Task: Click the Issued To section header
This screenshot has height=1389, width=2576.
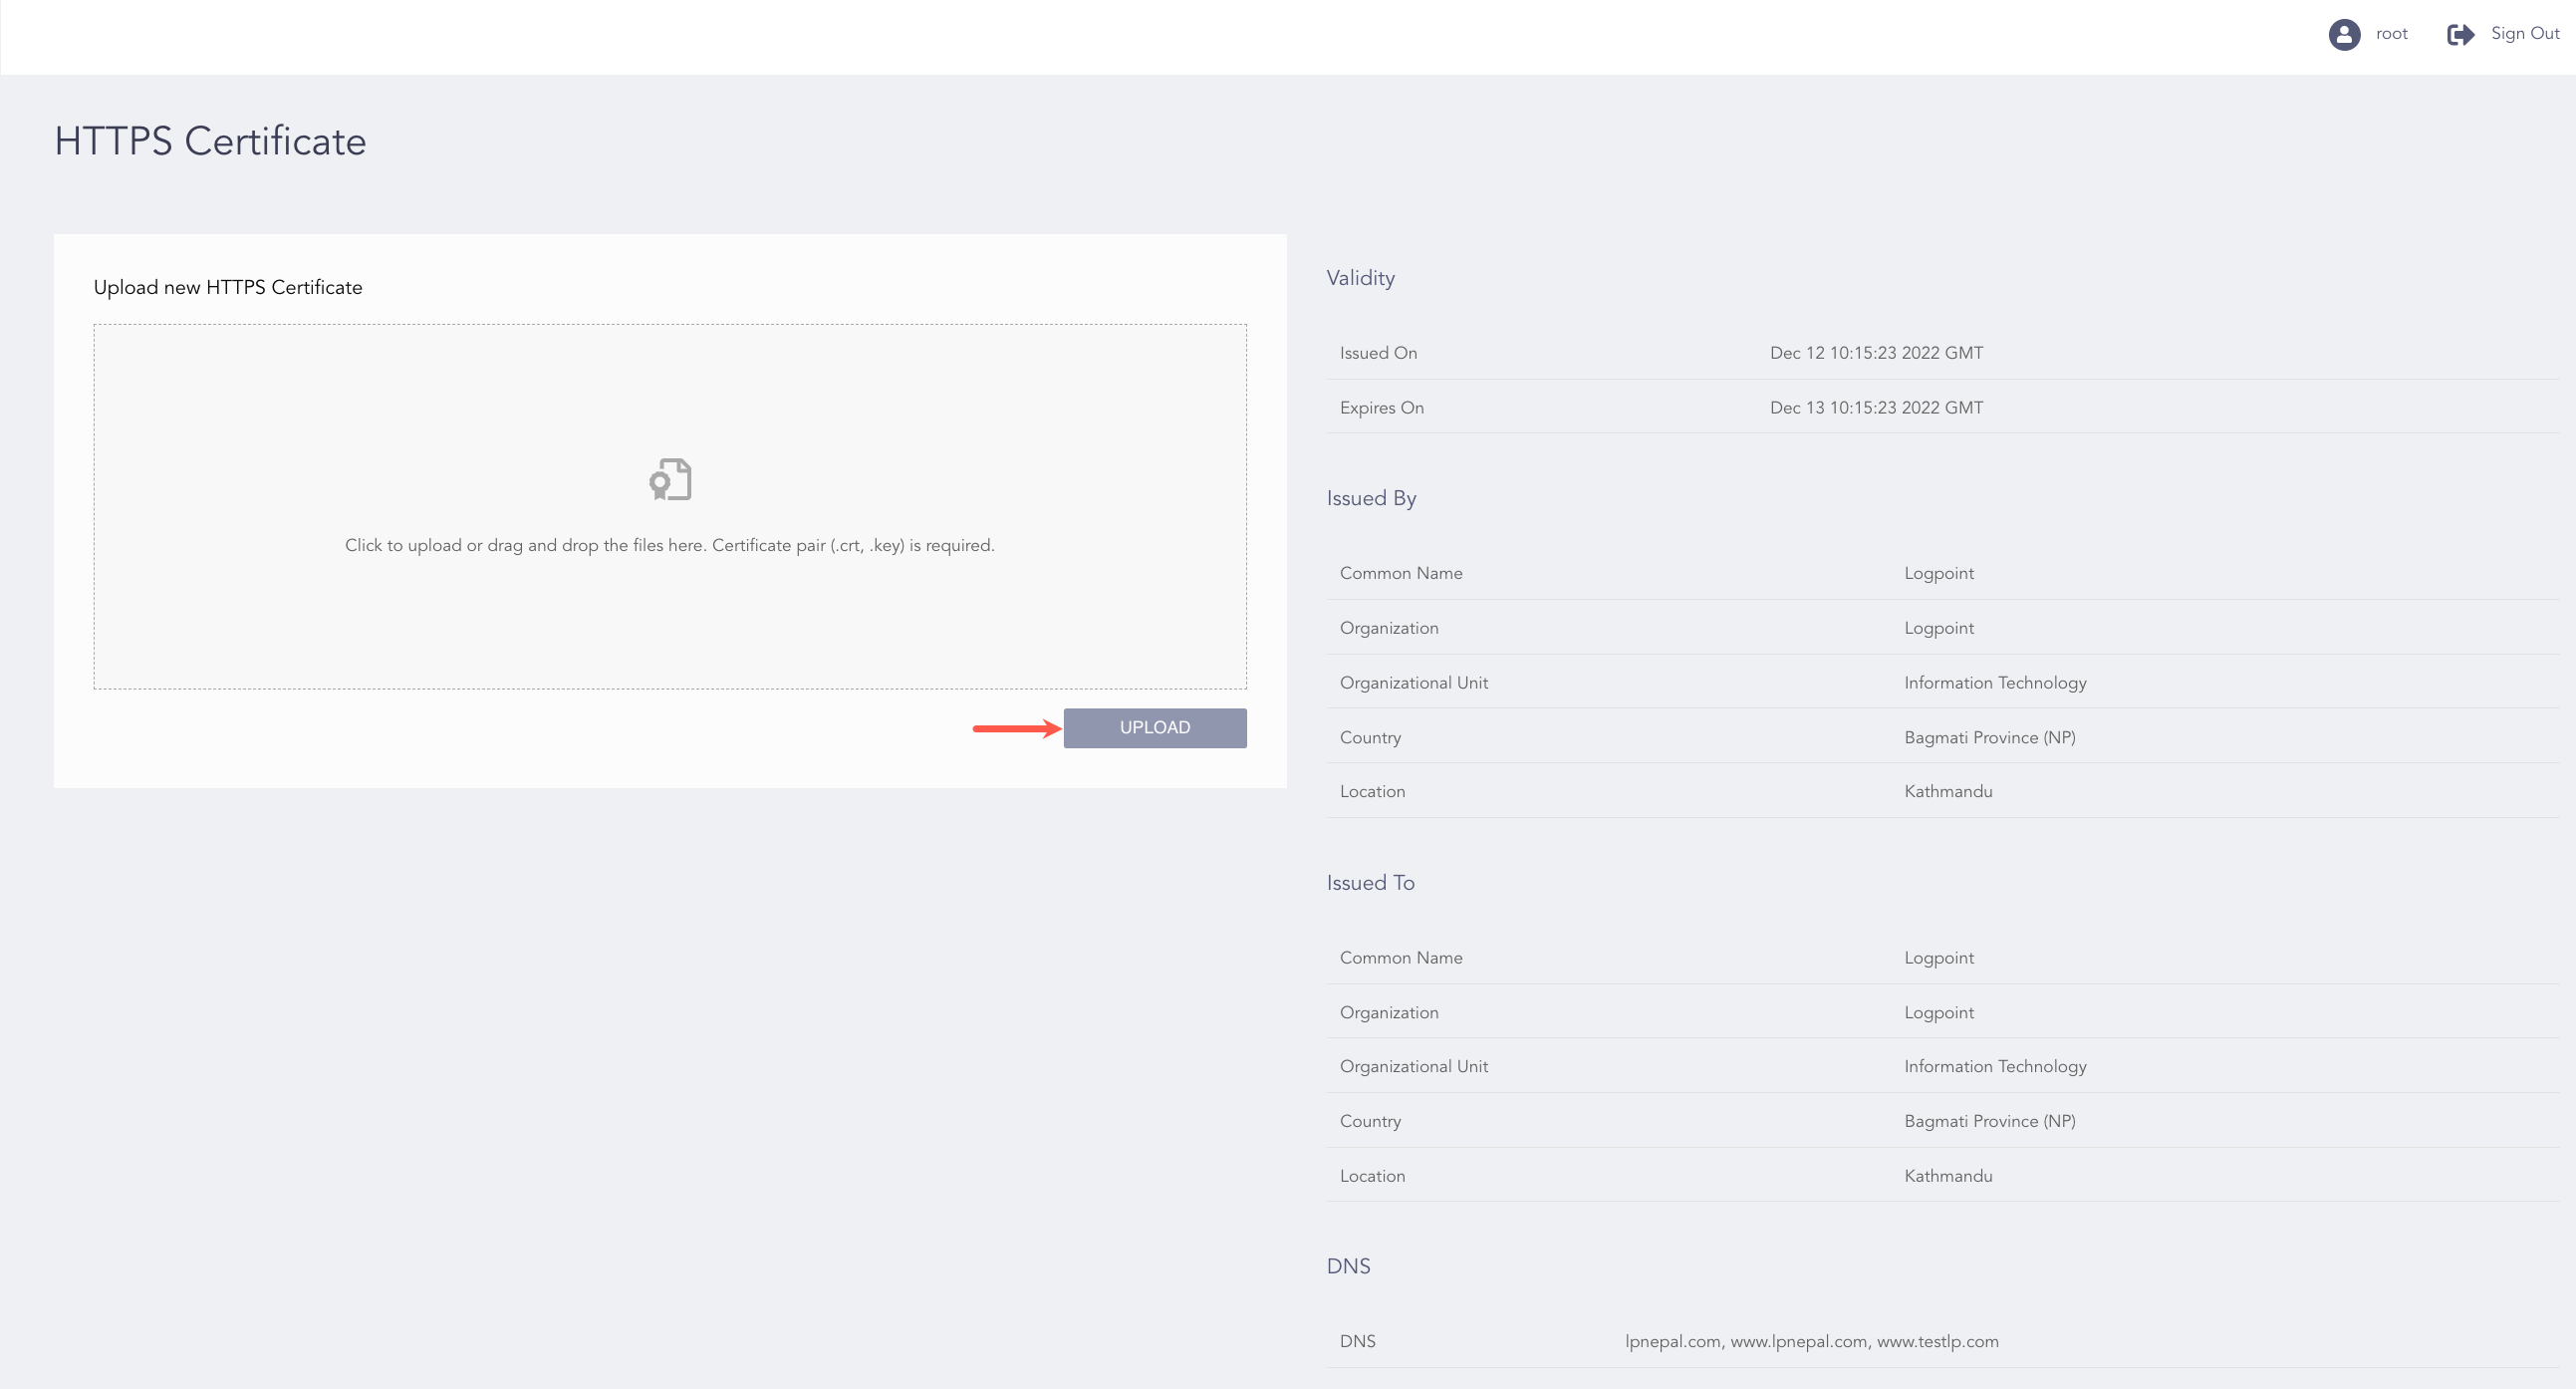Action: (1370, 882)
